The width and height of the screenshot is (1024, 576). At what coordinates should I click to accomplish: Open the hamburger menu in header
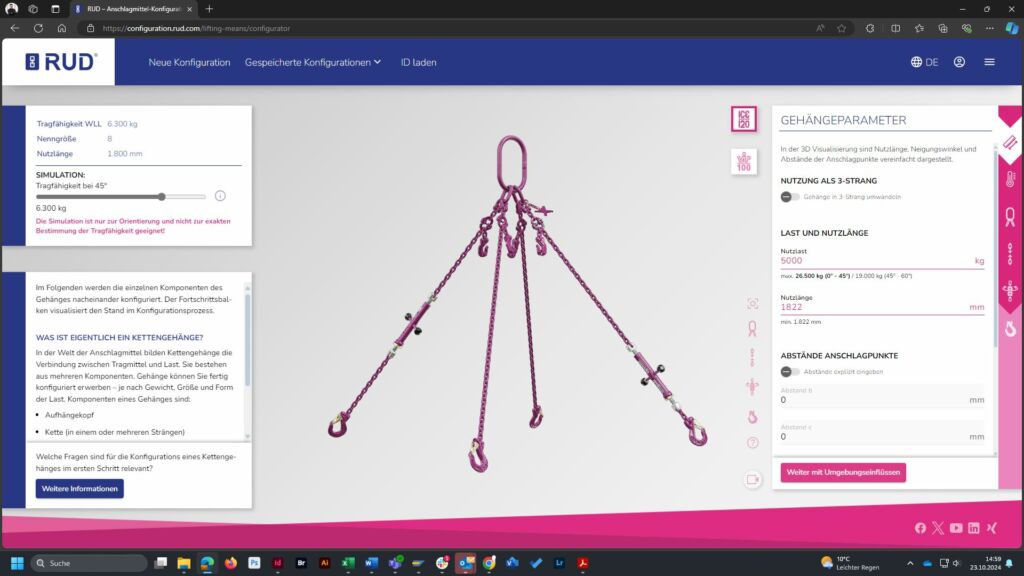(x=989, y=62)
